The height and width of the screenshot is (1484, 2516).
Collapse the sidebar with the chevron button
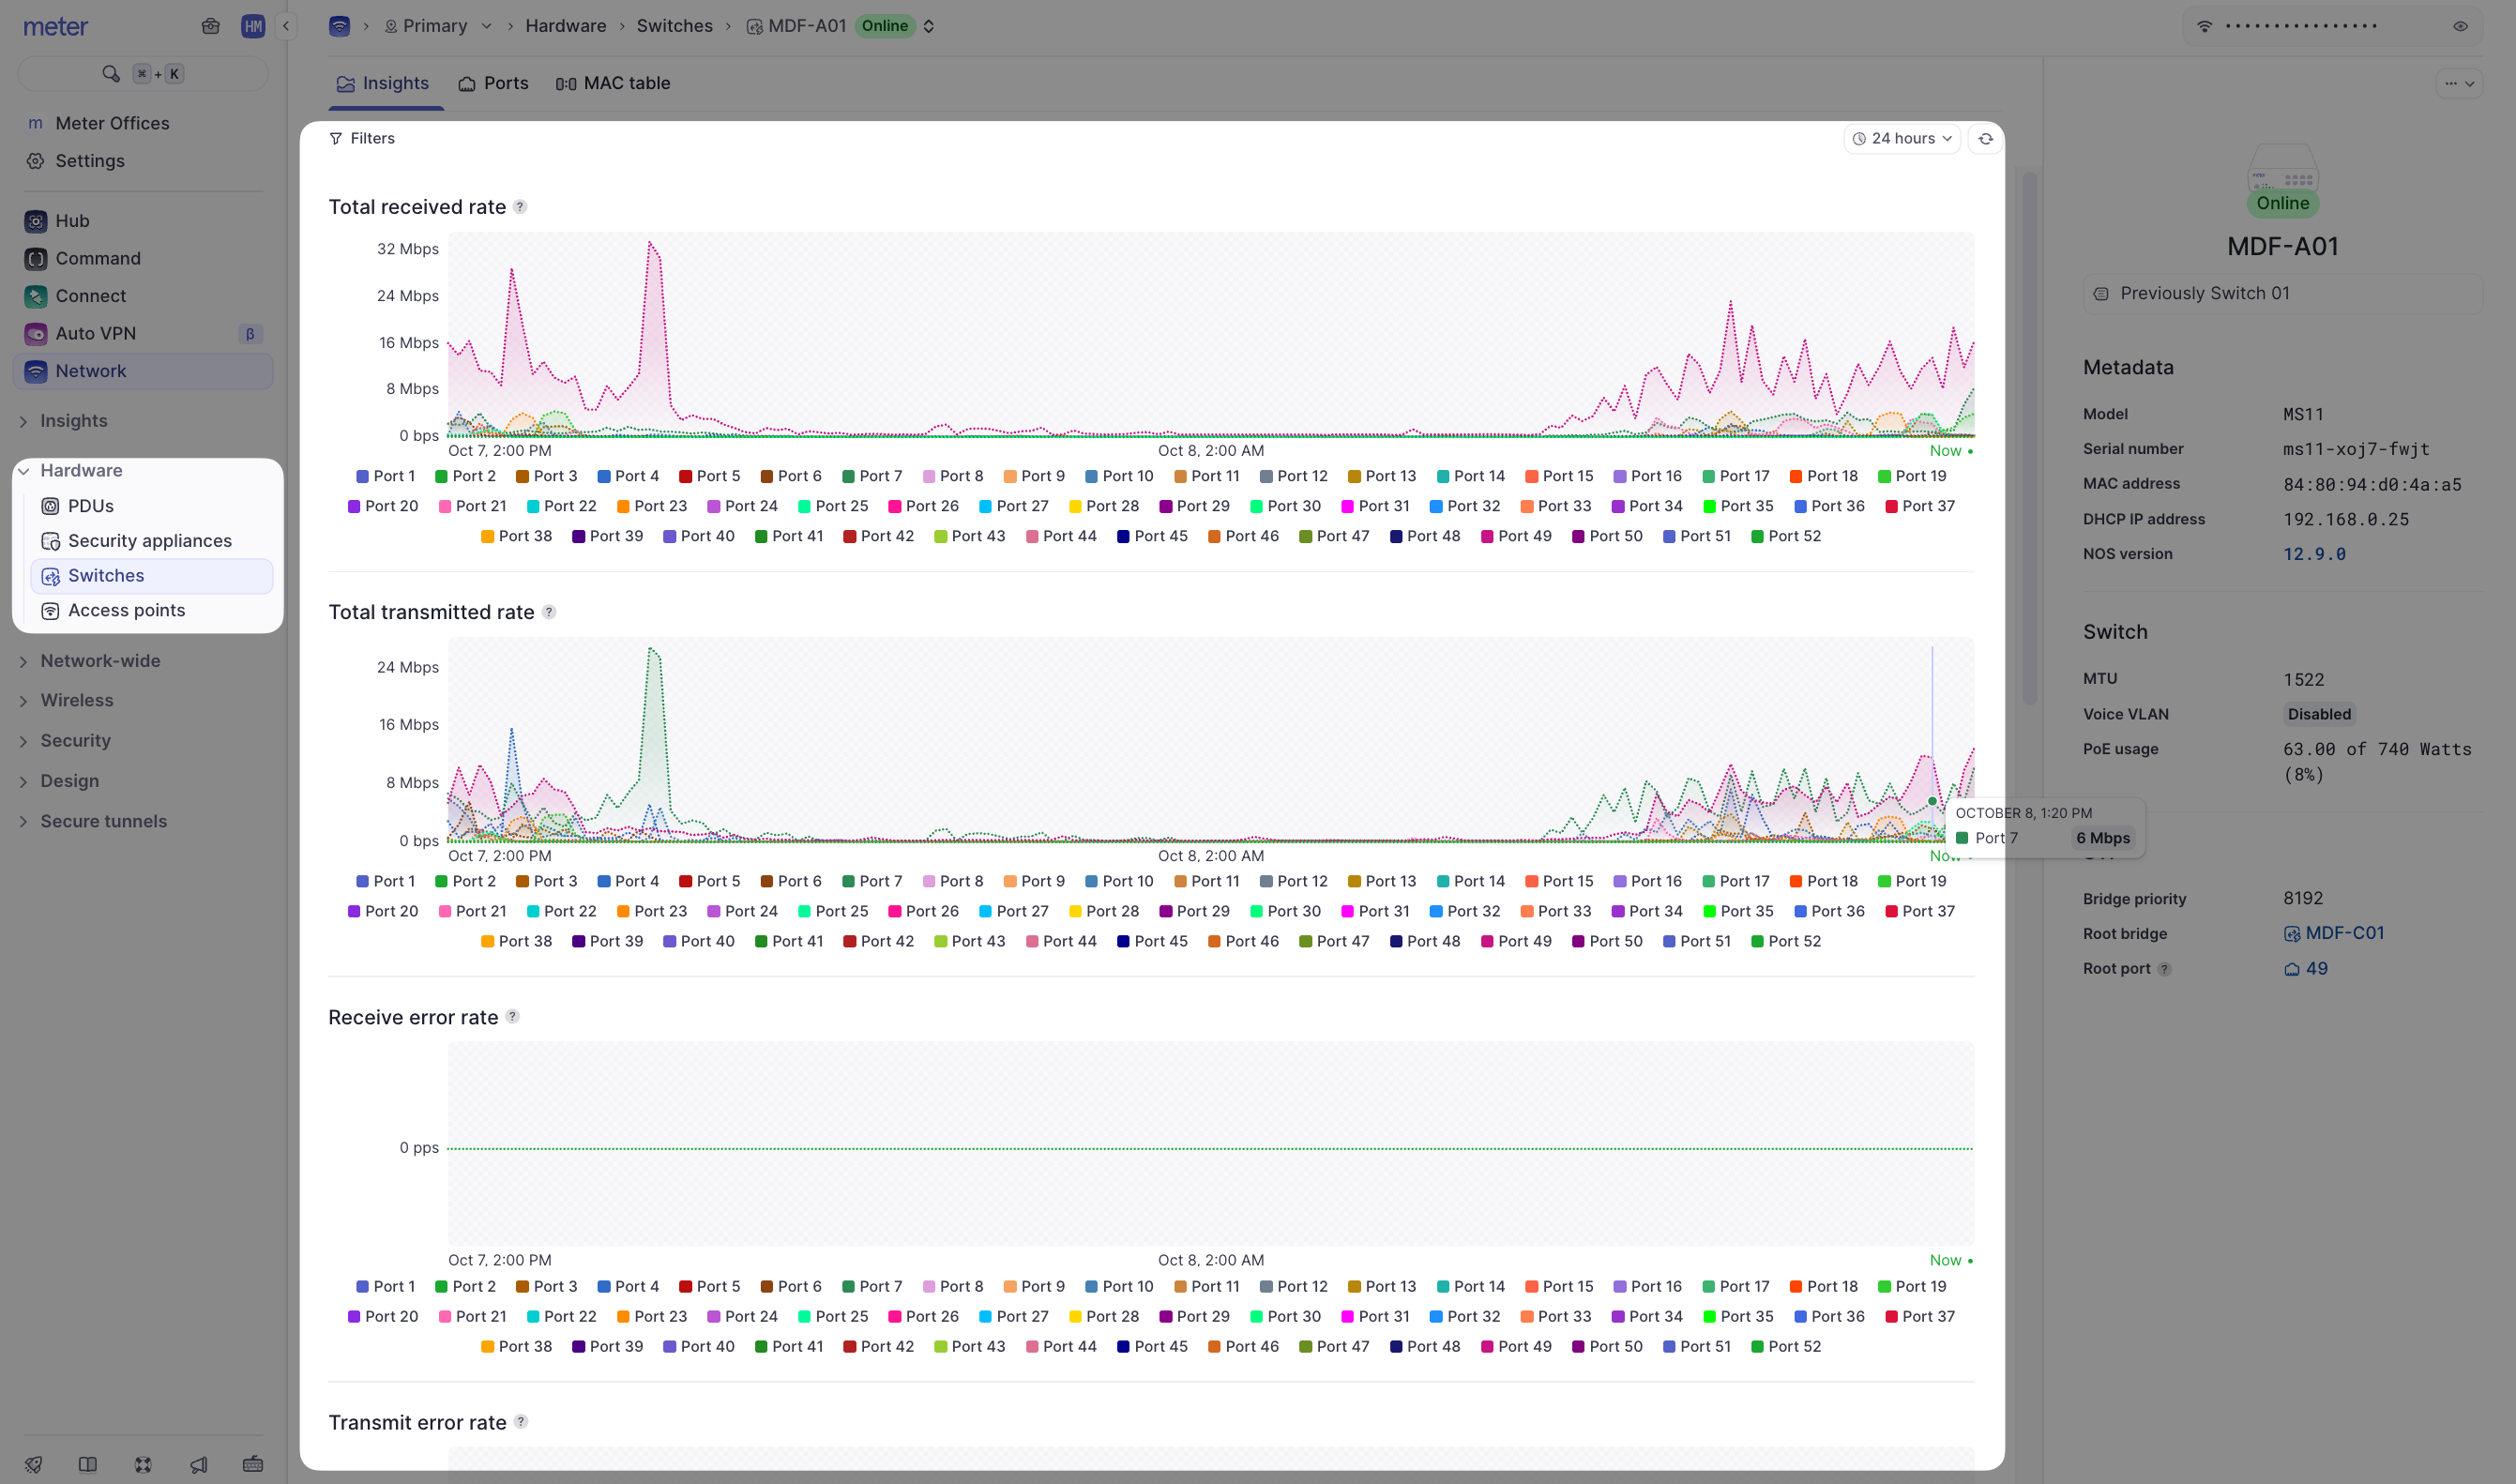tap(286, 26)
